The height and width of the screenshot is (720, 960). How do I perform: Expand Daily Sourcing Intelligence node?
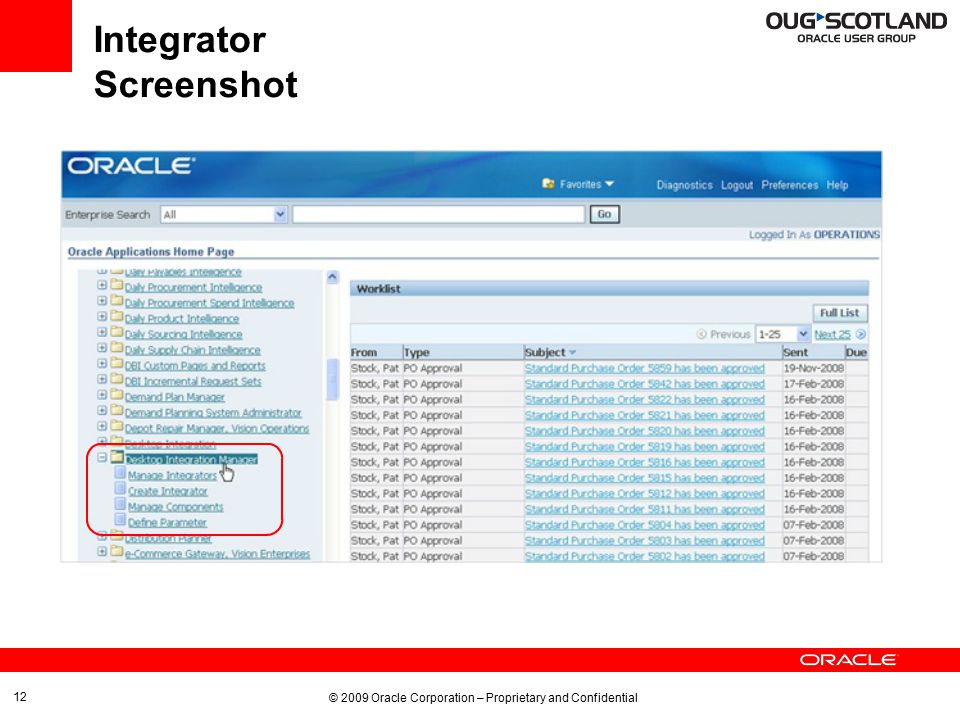click(x=102, y=332)
